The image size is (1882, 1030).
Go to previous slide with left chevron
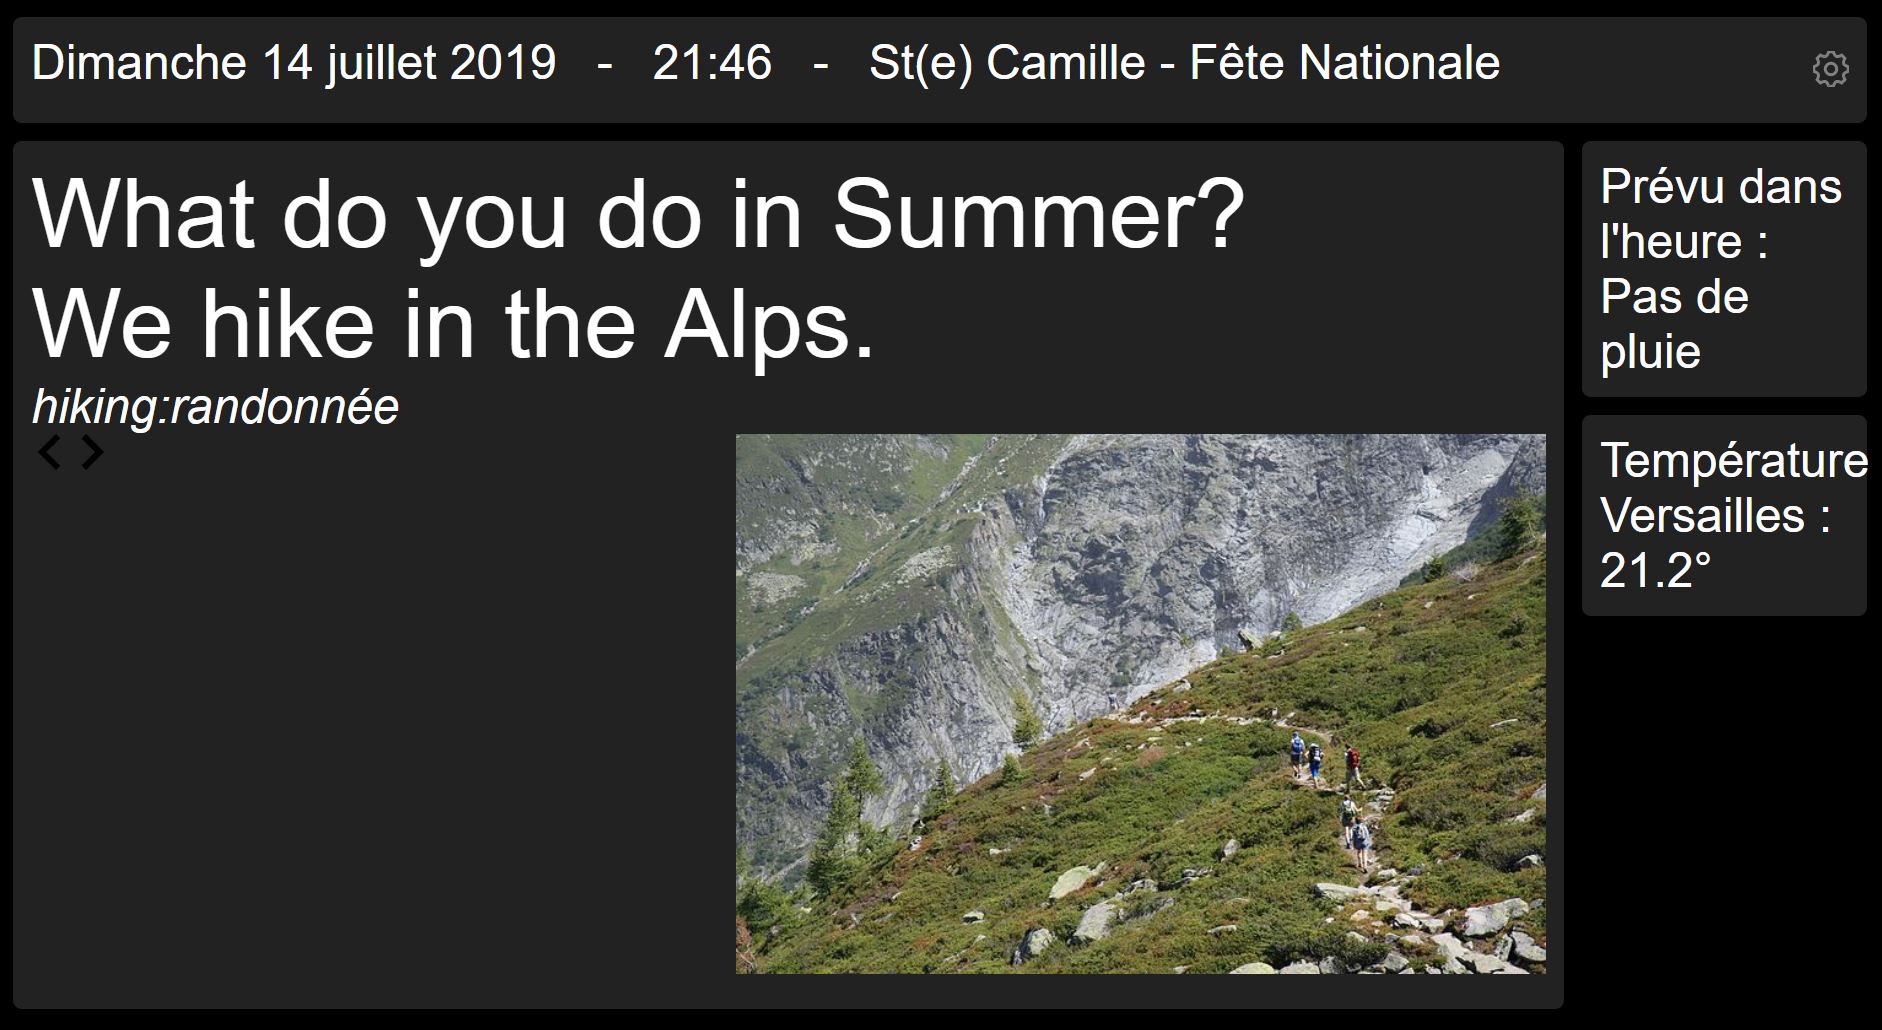coord(49,452)
